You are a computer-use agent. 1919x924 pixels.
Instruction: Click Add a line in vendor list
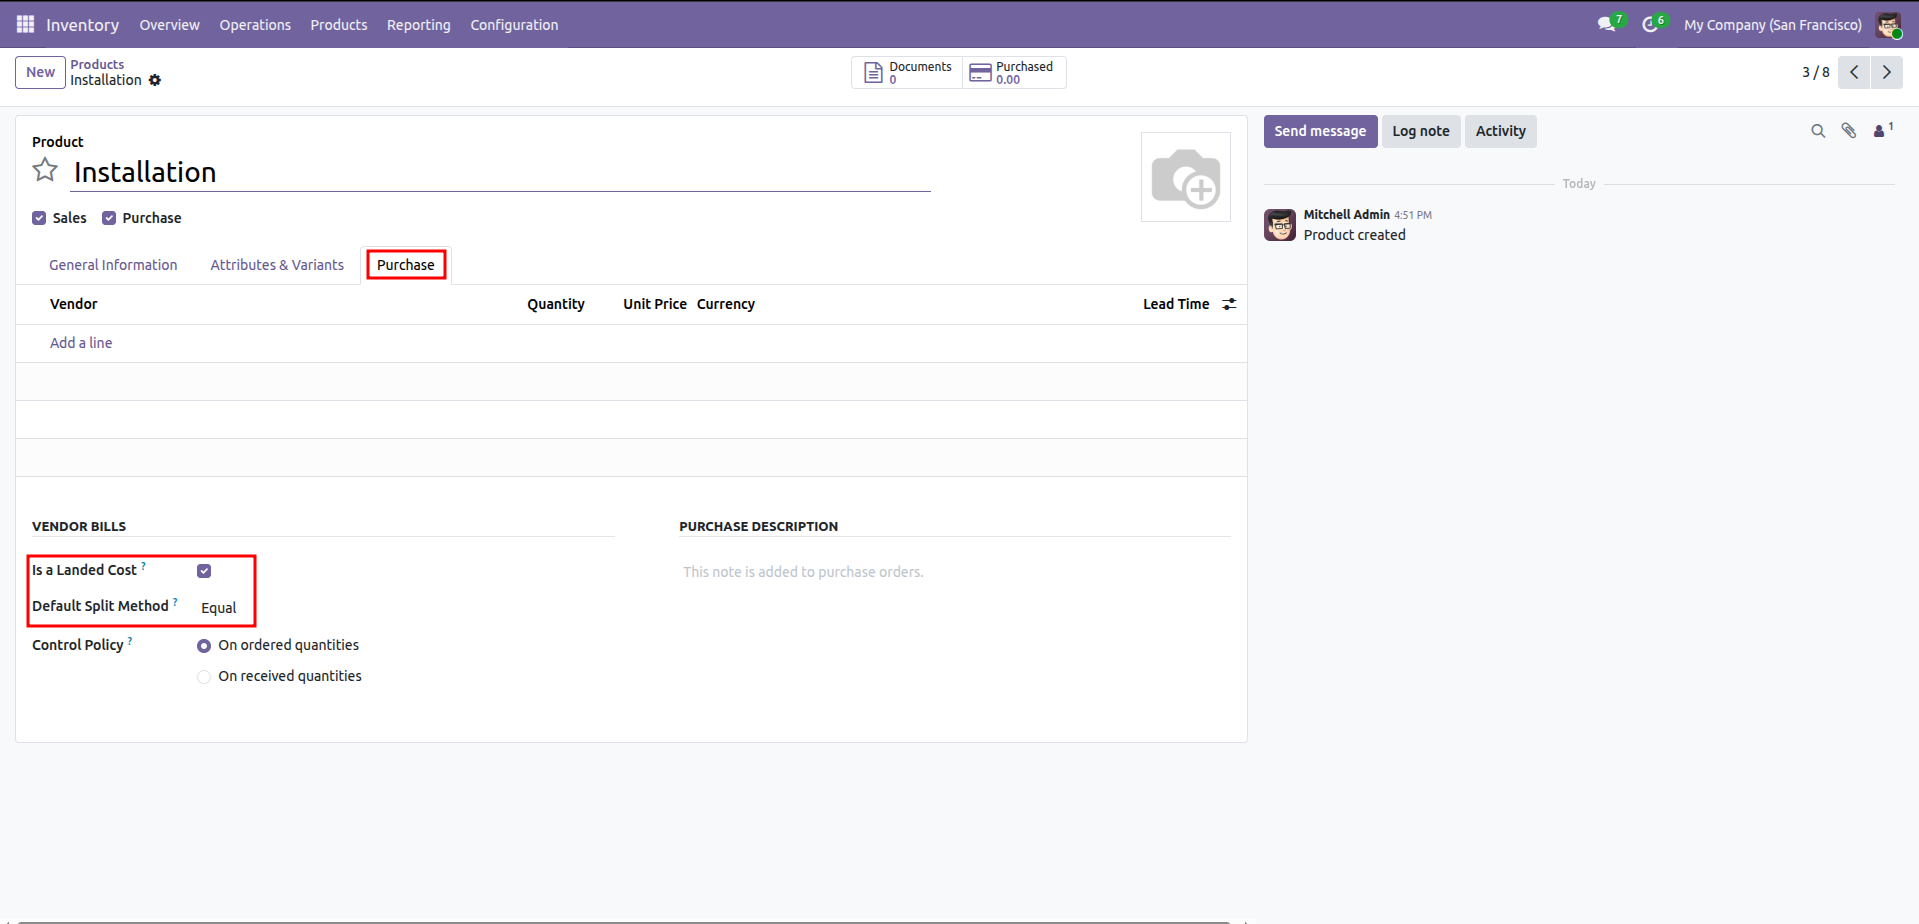tap(81, 343)
